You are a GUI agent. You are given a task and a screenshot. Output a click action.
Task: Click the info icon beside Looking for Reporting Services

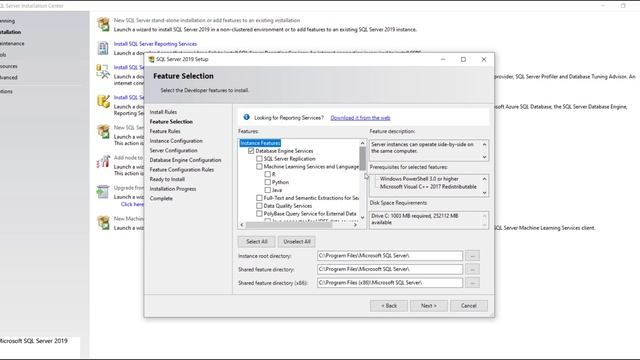pos(247,117)
